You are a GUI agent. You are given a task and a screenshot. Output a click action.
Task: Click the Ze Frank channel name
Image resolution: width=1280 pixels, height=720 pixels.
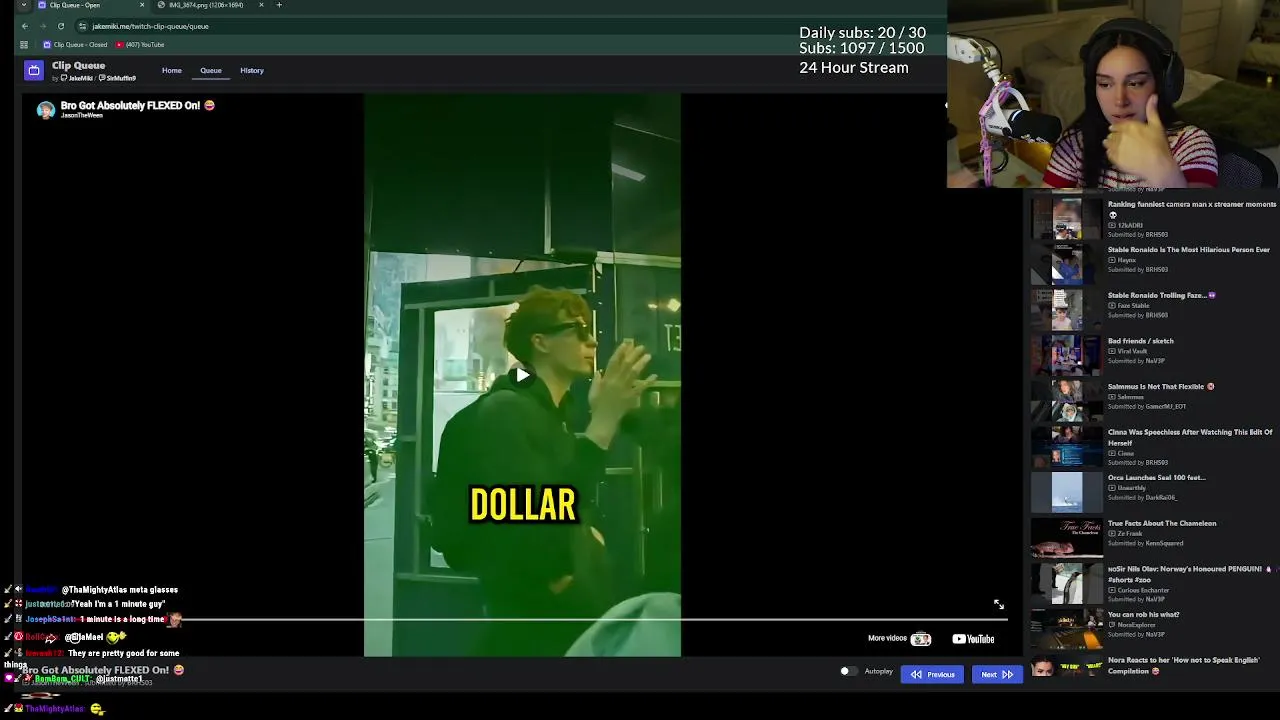[1130, 534]
